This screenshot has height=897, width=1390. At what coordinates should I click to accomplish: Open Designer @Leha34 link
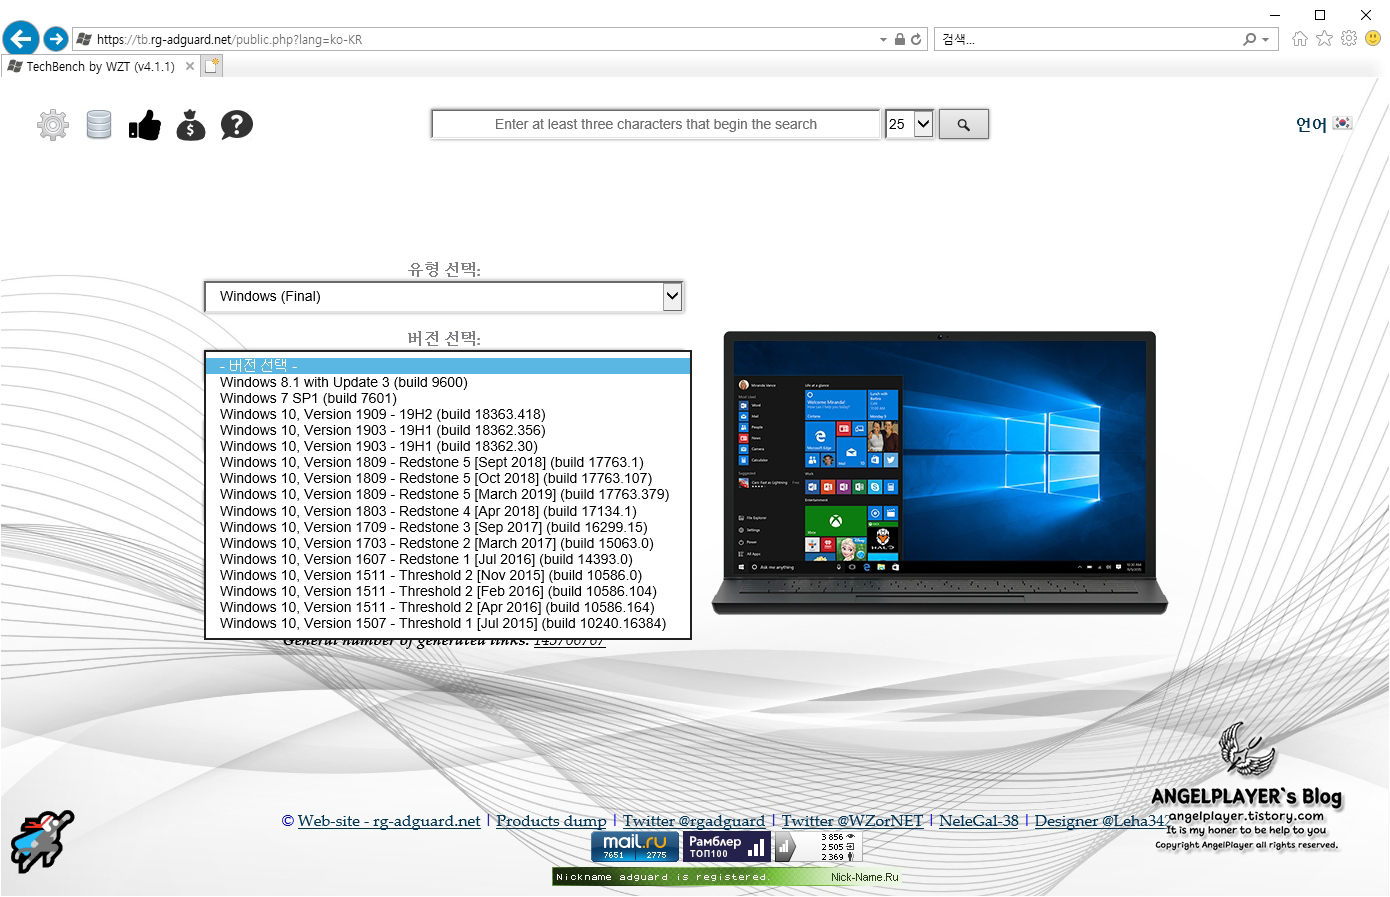[1100, 821]
